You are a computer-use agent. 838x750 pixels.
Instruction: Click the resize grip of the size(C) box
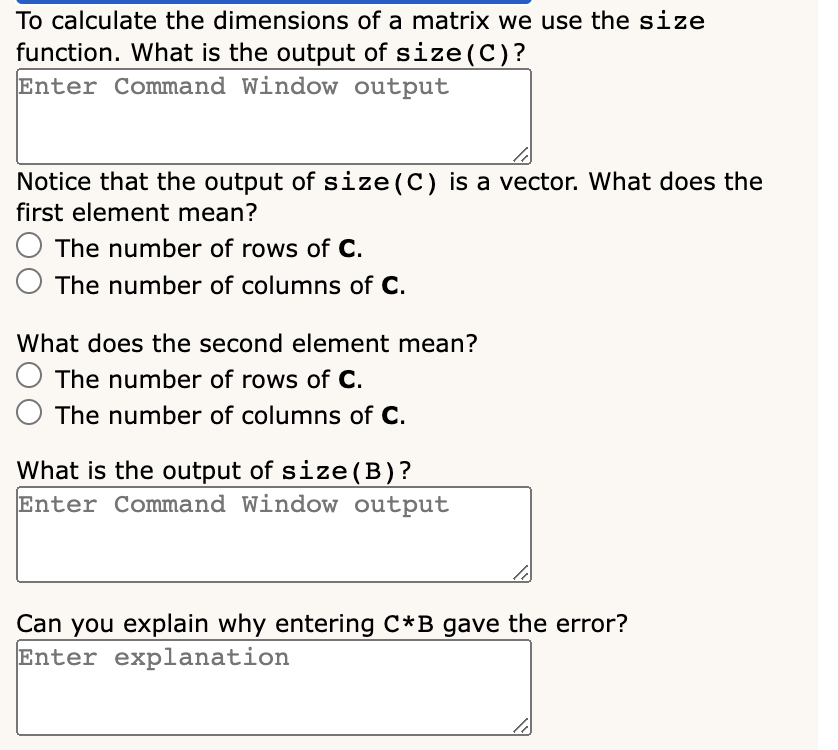521,155
